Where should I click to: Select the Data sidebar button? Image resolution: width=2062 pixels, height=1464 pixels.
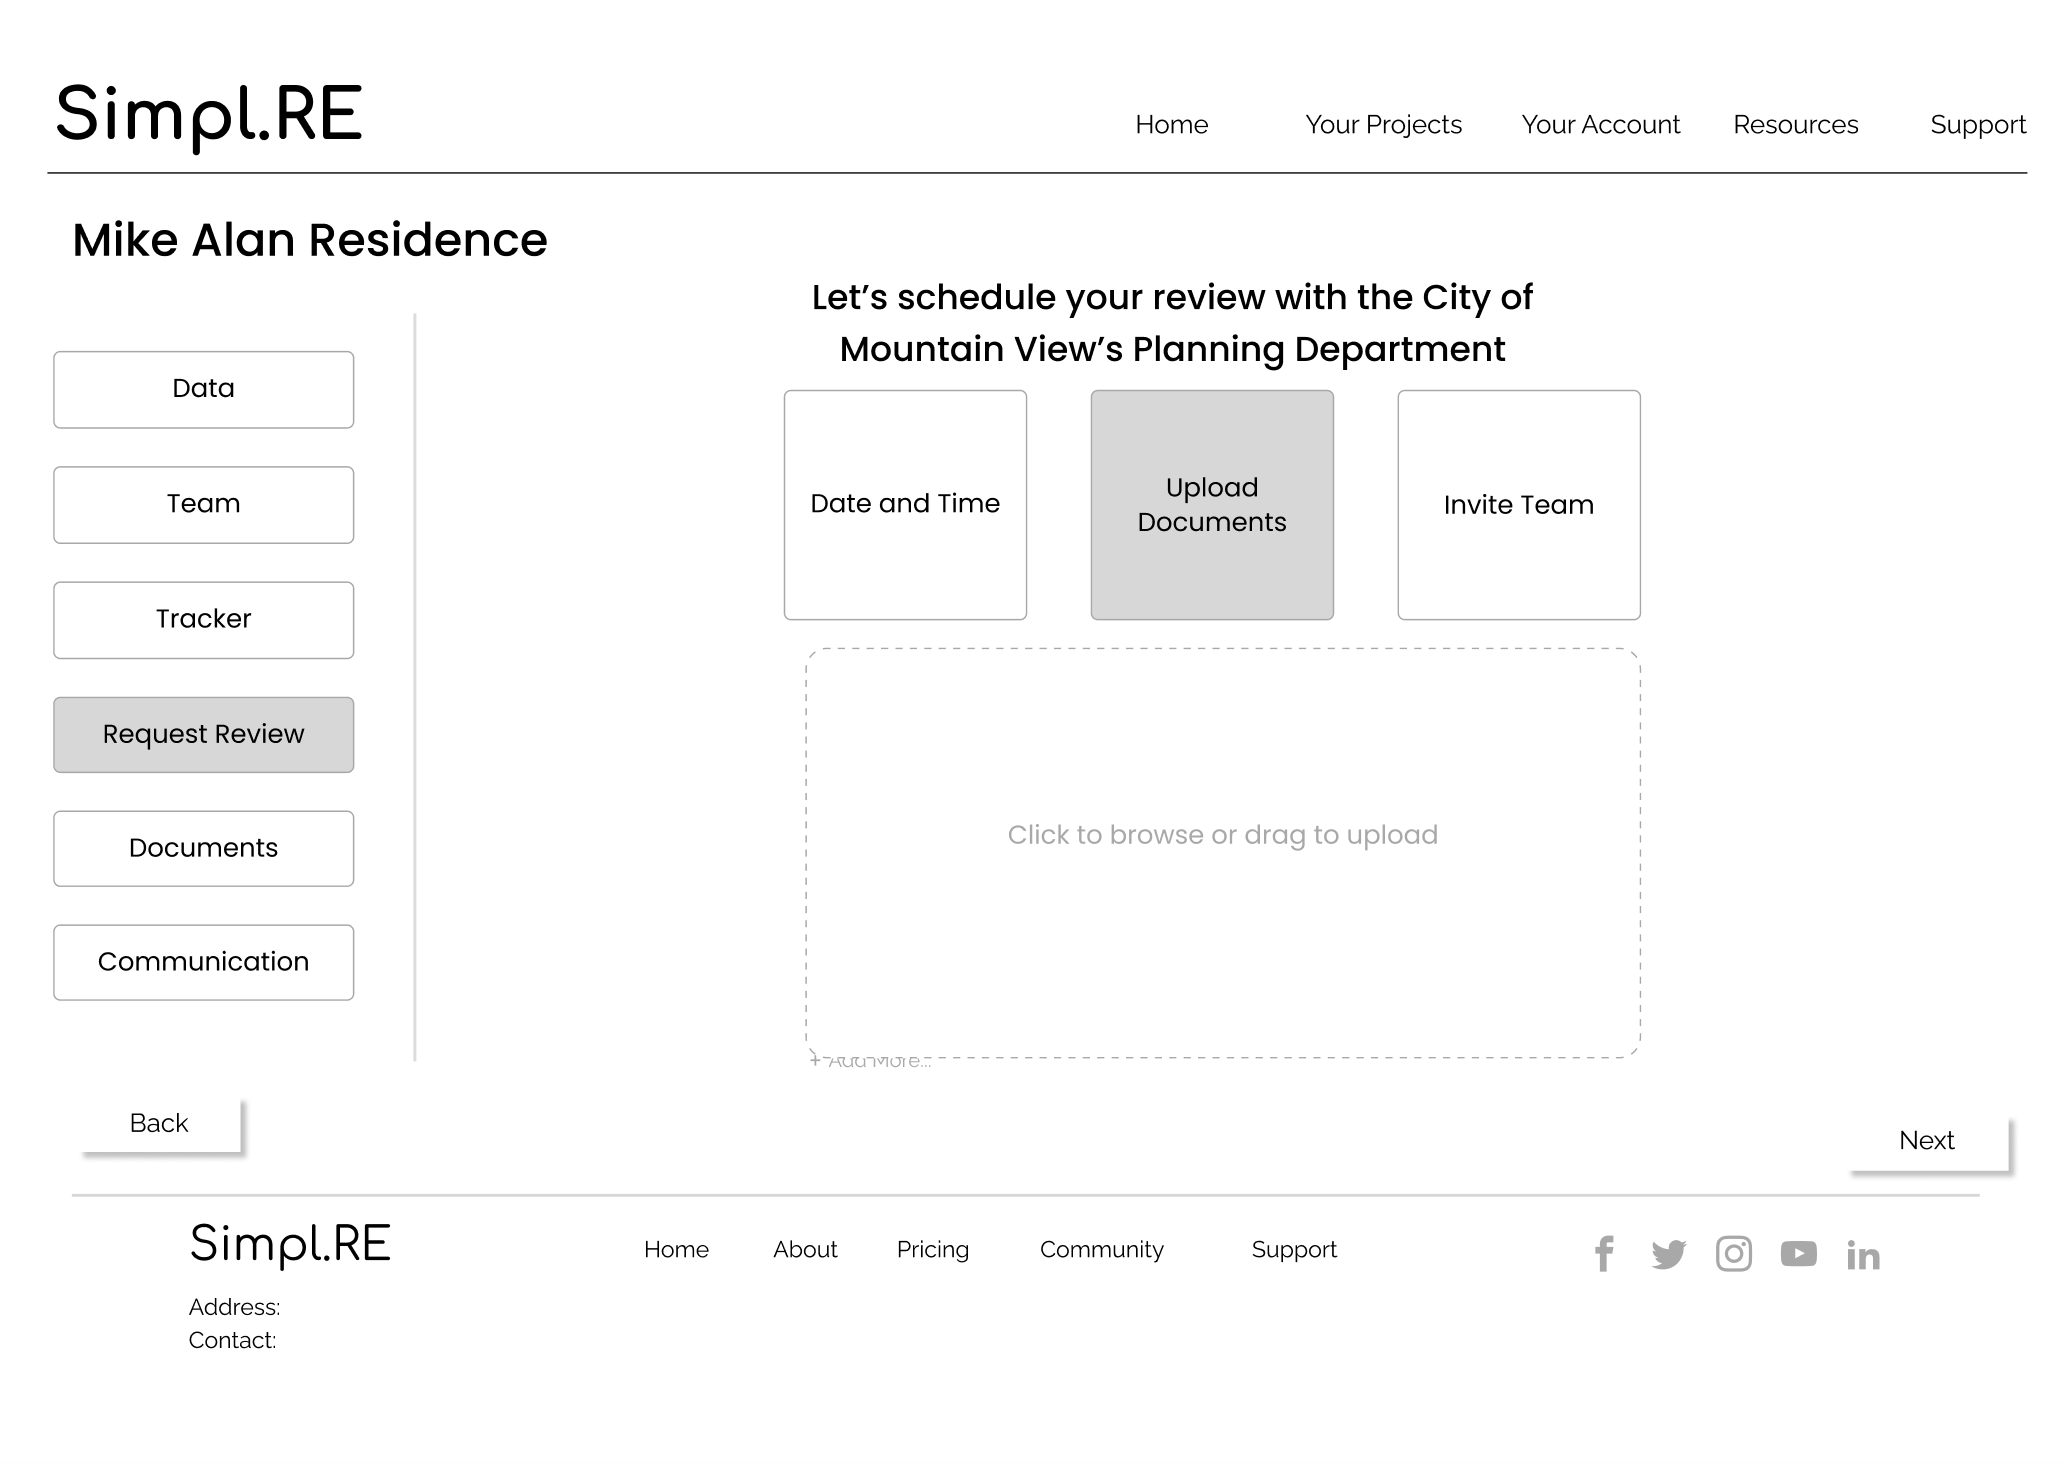(204, 390)
